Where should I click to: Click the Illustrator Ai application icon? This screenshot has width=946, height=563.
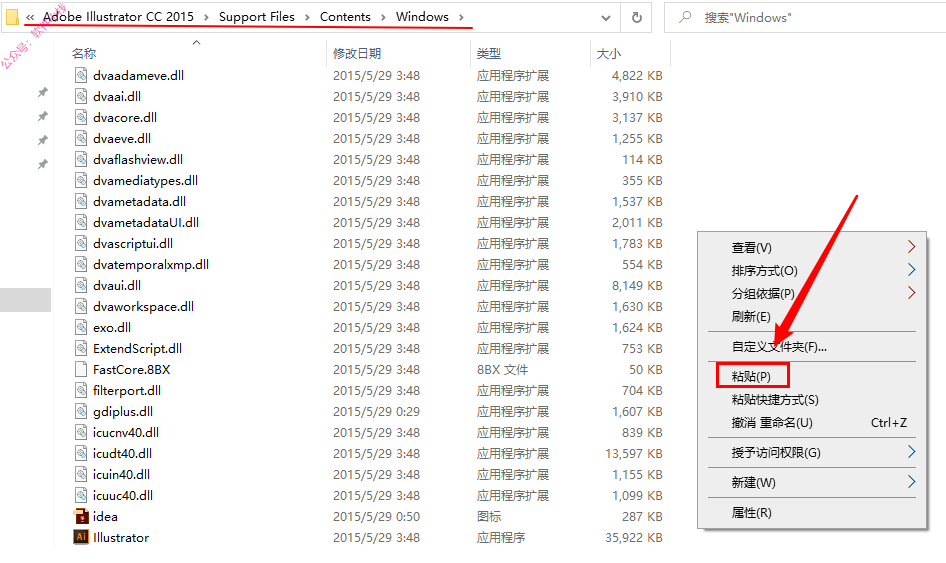point(81,537)
